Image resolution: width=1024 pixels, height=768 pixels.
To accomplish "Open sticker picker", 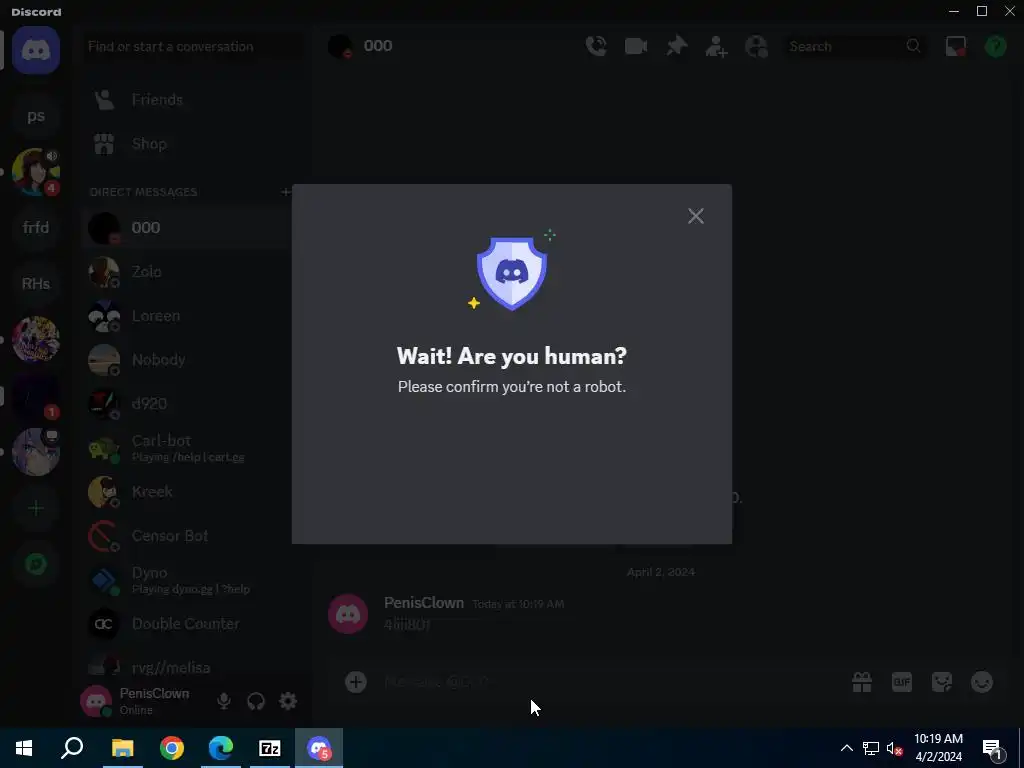I will pos(942,682).
